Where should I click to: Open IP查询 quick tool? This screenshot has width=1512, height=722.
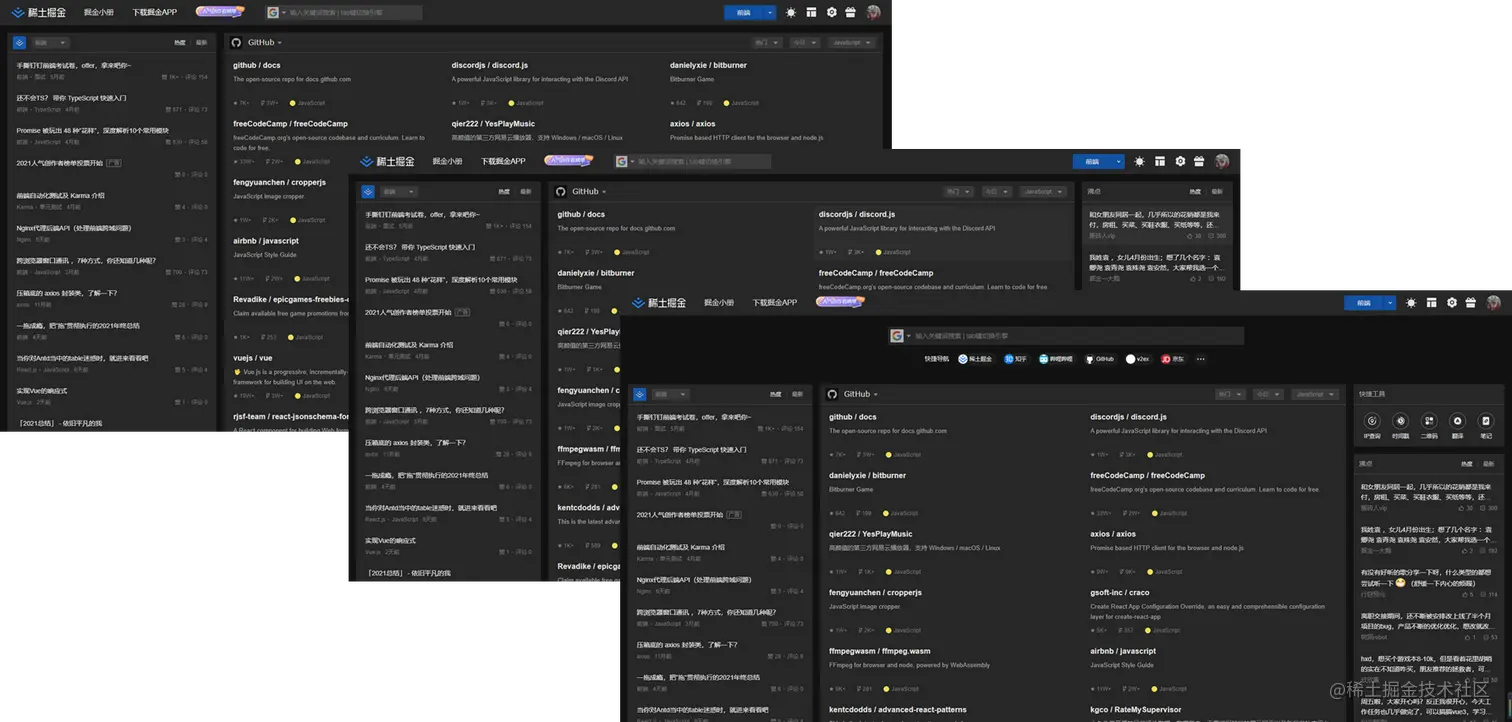[x=1372, y=425]
